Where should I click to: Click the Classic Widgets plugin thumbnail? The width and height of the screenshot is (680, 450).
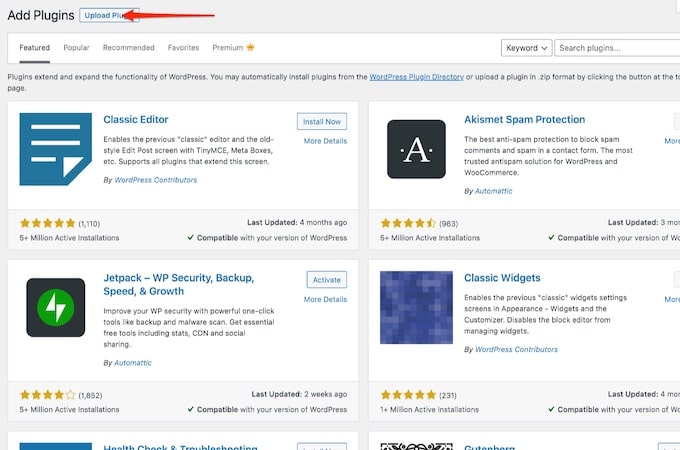point(416,307)
